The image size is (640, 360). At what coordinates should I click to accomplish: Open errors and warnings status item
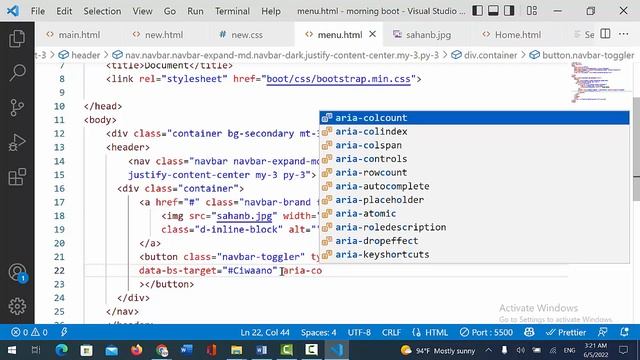click(x=29, y=332)
